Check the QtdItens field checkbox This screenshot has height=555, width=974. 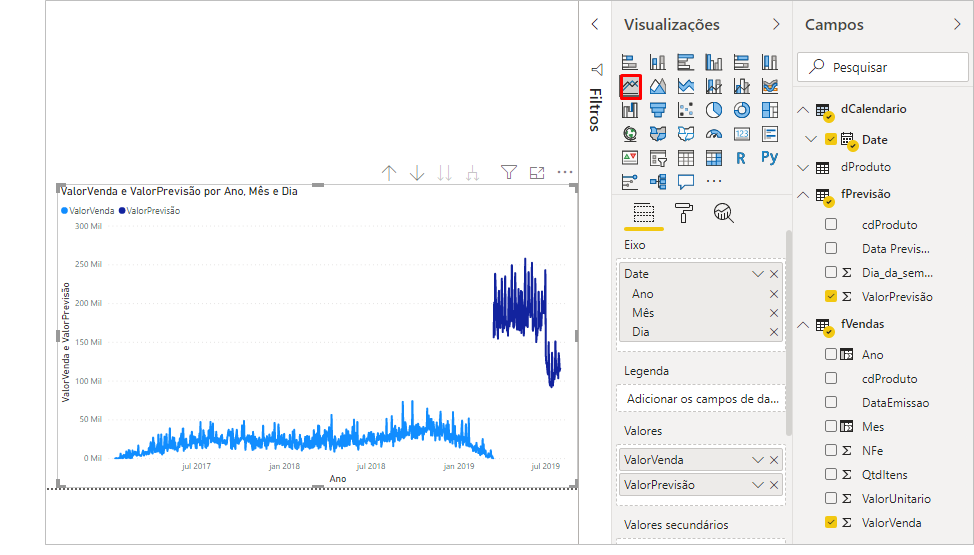pos(831,474)
